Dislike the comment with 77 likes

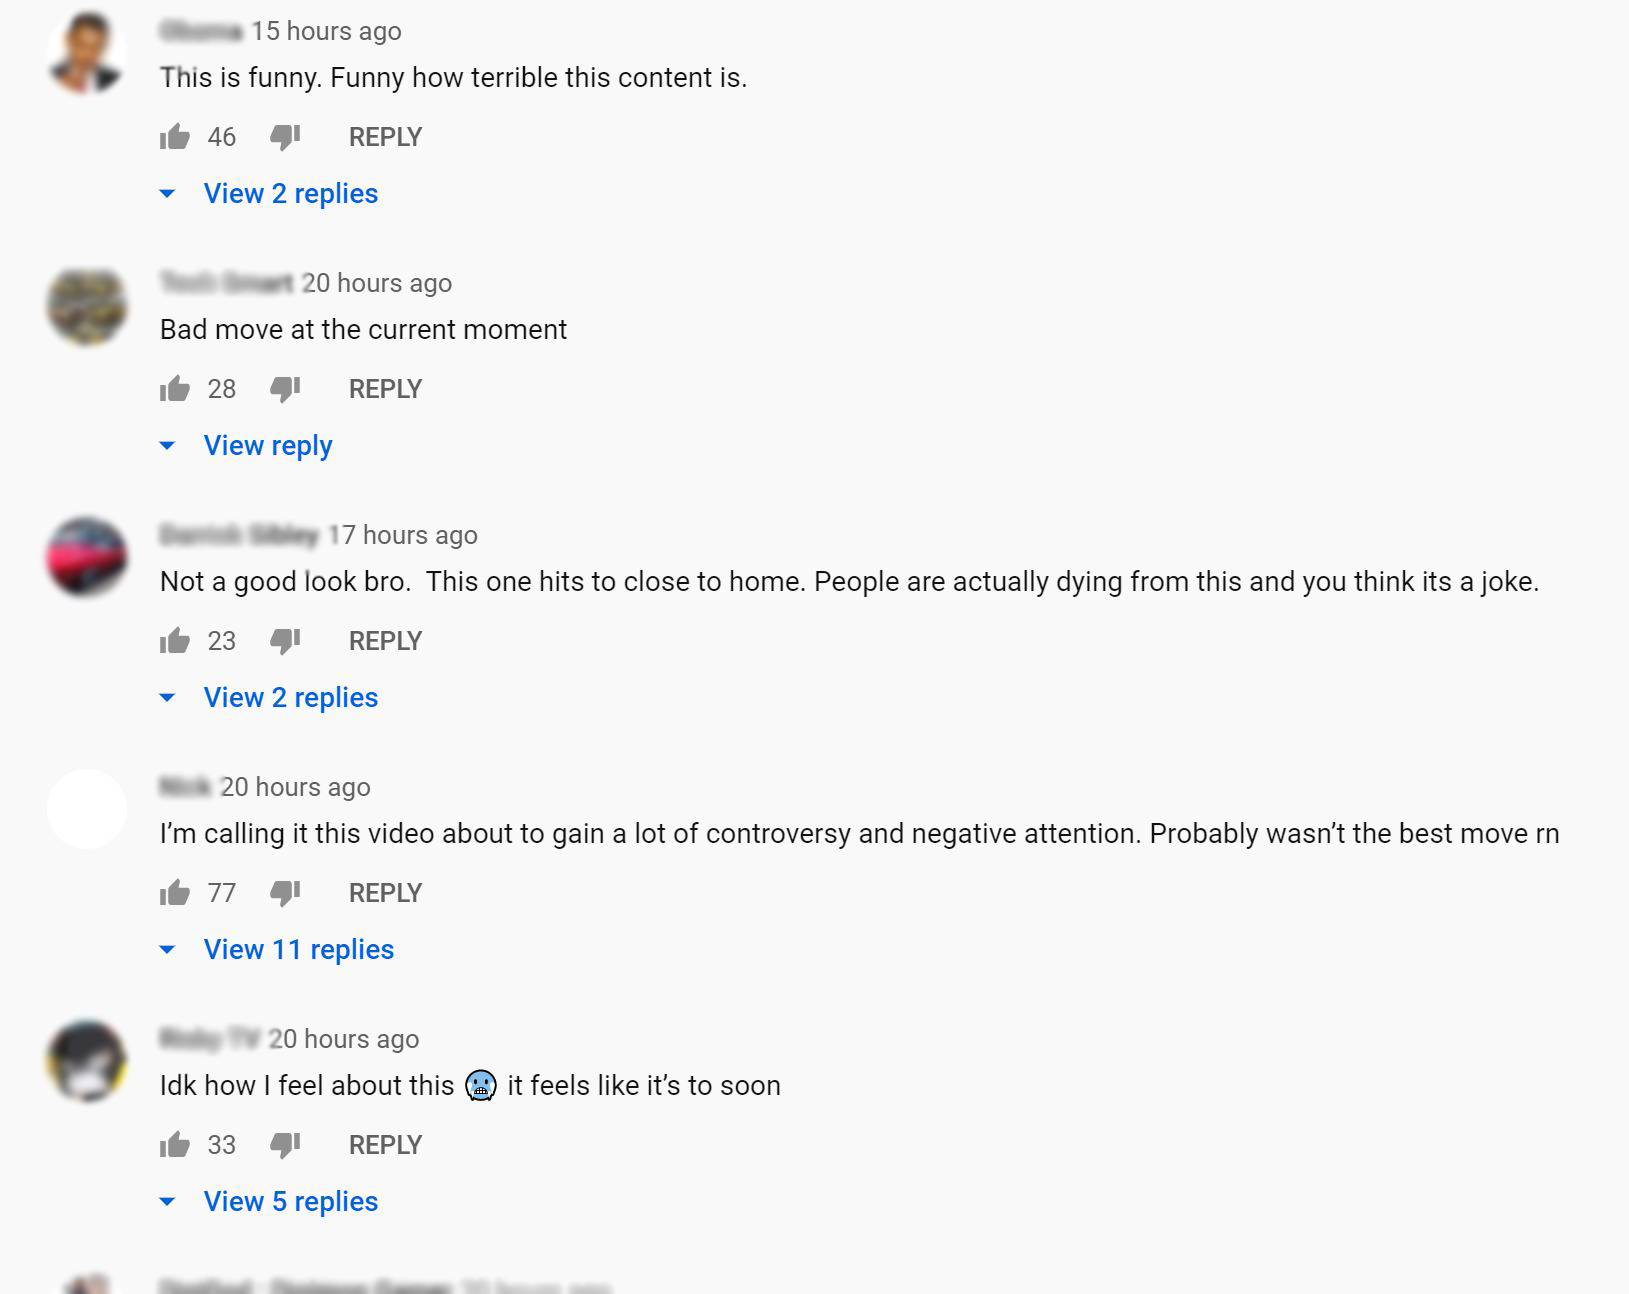pos(285,893)
